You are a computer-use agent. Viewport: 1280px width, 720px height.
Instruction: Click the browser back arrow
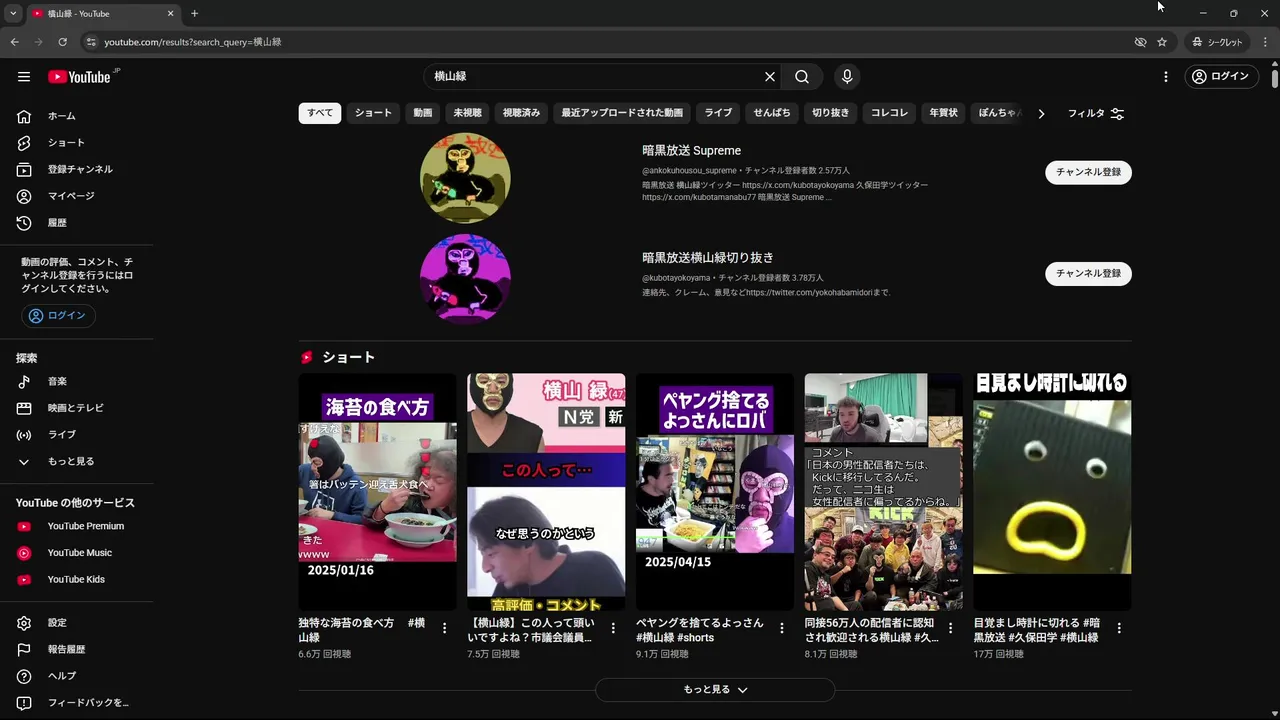14,42
